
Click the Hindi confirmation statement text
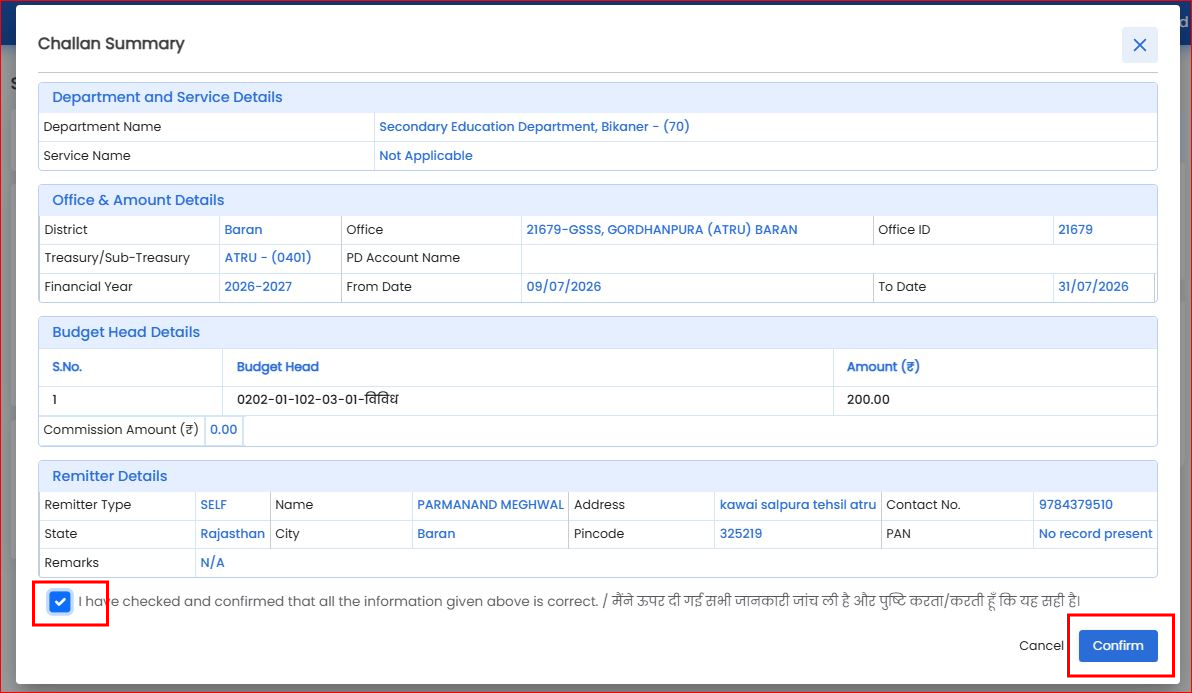click(x=846, y=601)
